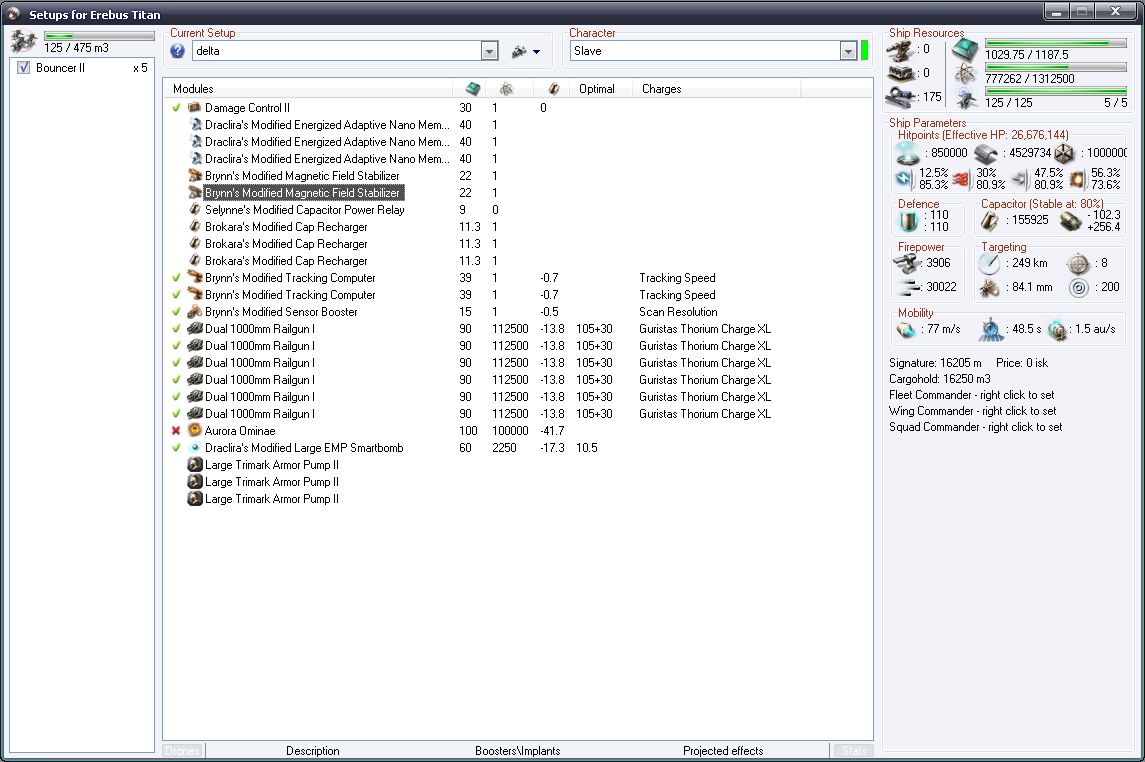
Task: Click the drone bay 125 / 475 m3 bar
Action: (99, 35)
